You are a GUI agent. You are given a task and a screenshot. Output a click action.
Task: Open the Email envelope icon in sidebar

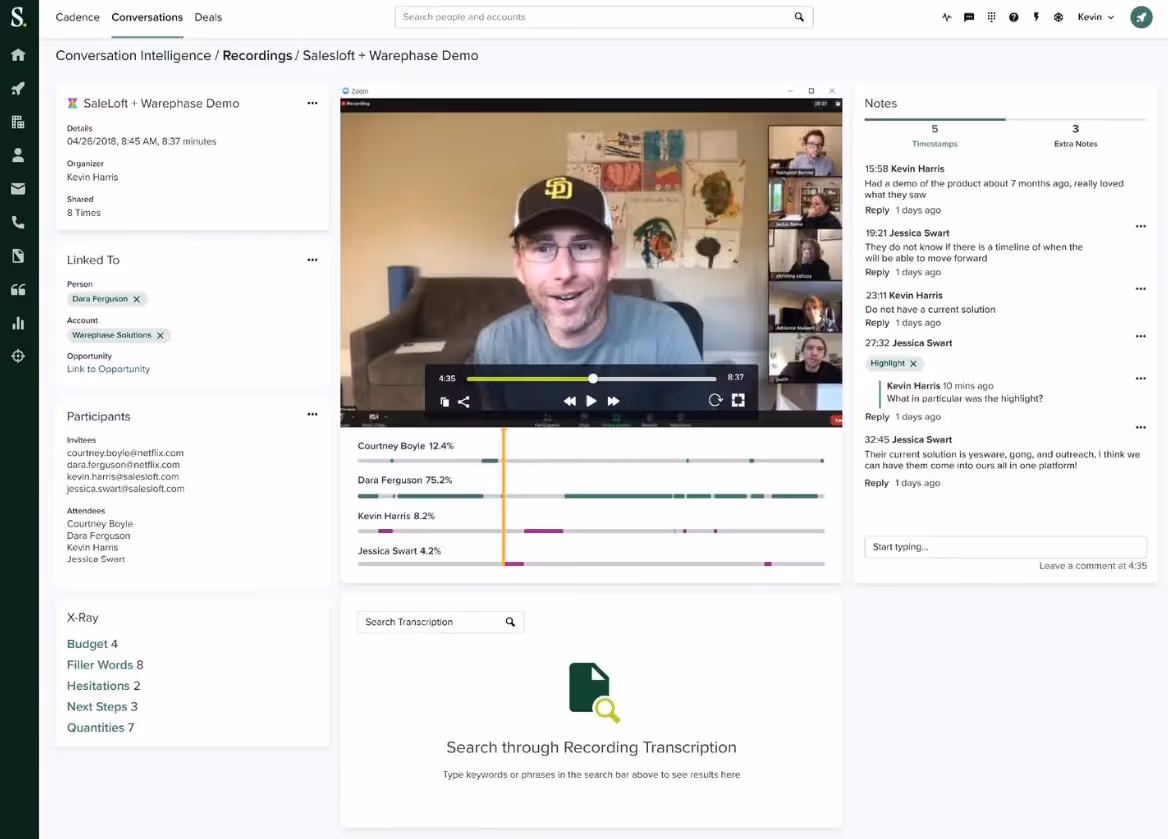(x=18, y=189)
